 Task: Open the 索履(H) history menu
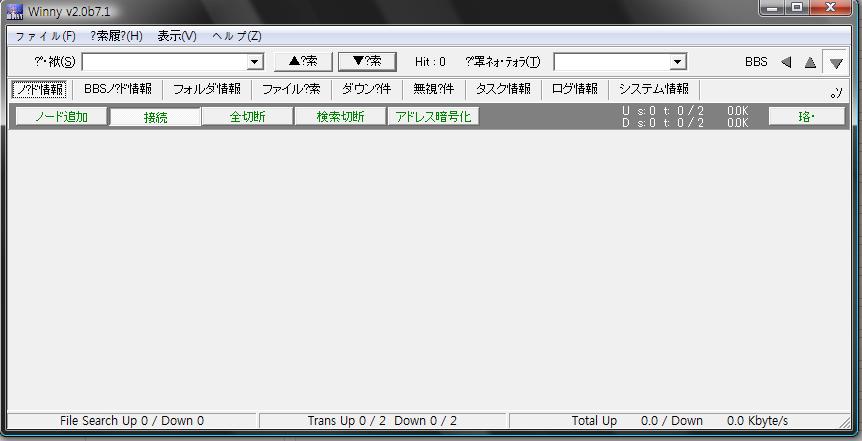[x=117, y=36]
